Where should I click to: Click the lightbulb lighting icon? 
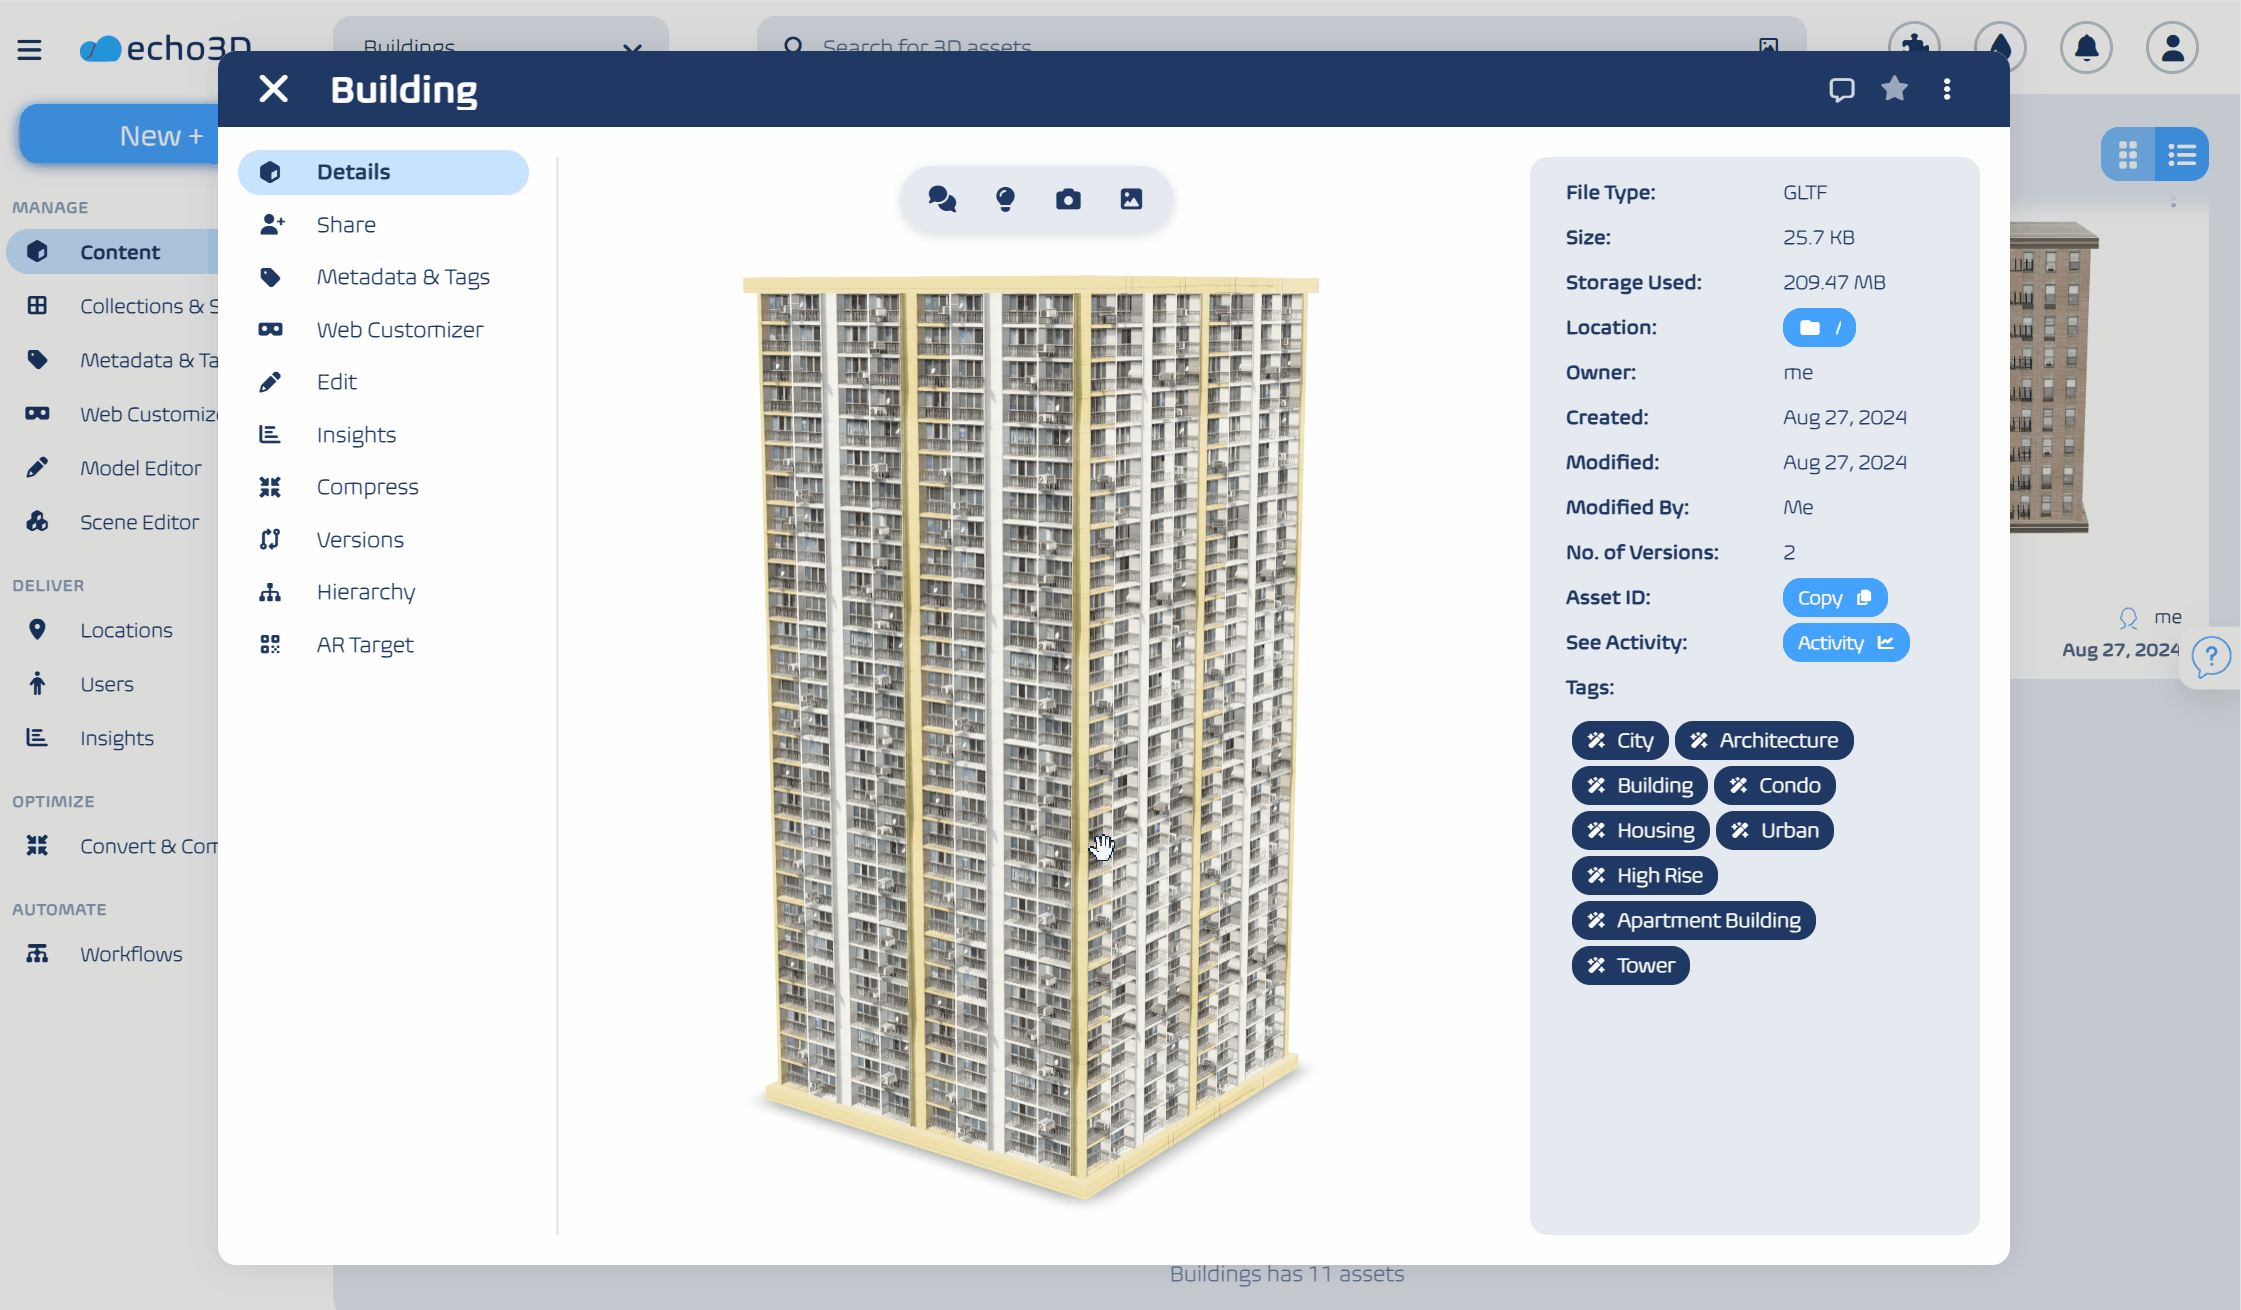(1005, 199)
